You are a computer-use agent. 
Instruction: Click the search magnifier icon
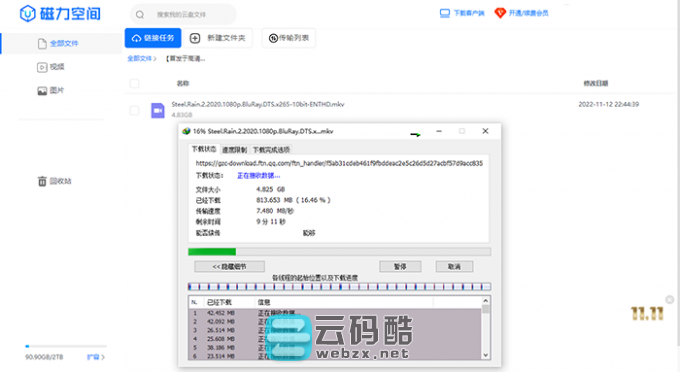pyautogui.click(x=140, y=15)
